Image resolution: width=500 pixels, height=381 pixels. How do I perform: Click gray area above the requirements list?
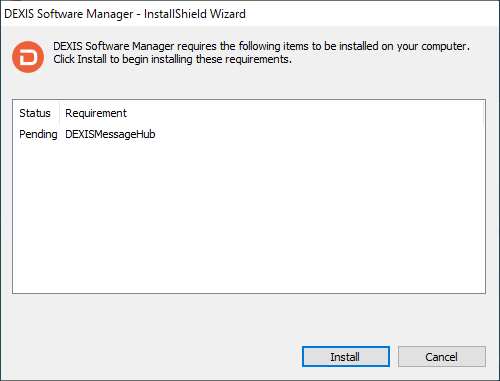[249, 86]
